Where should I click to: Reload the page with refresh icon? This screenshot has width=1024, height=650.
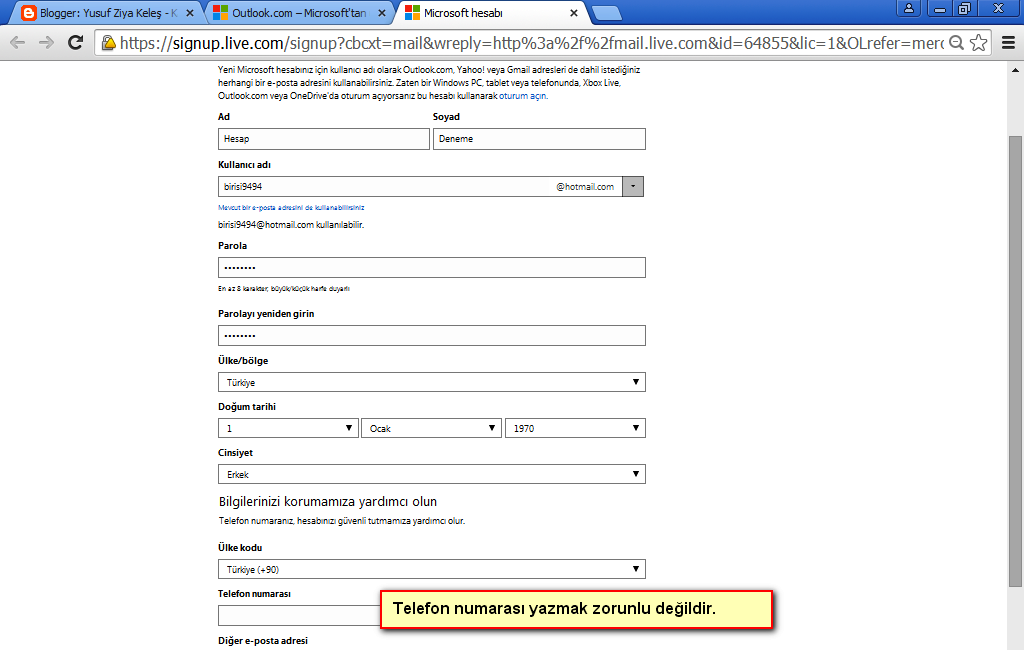[x=76, y=42]
